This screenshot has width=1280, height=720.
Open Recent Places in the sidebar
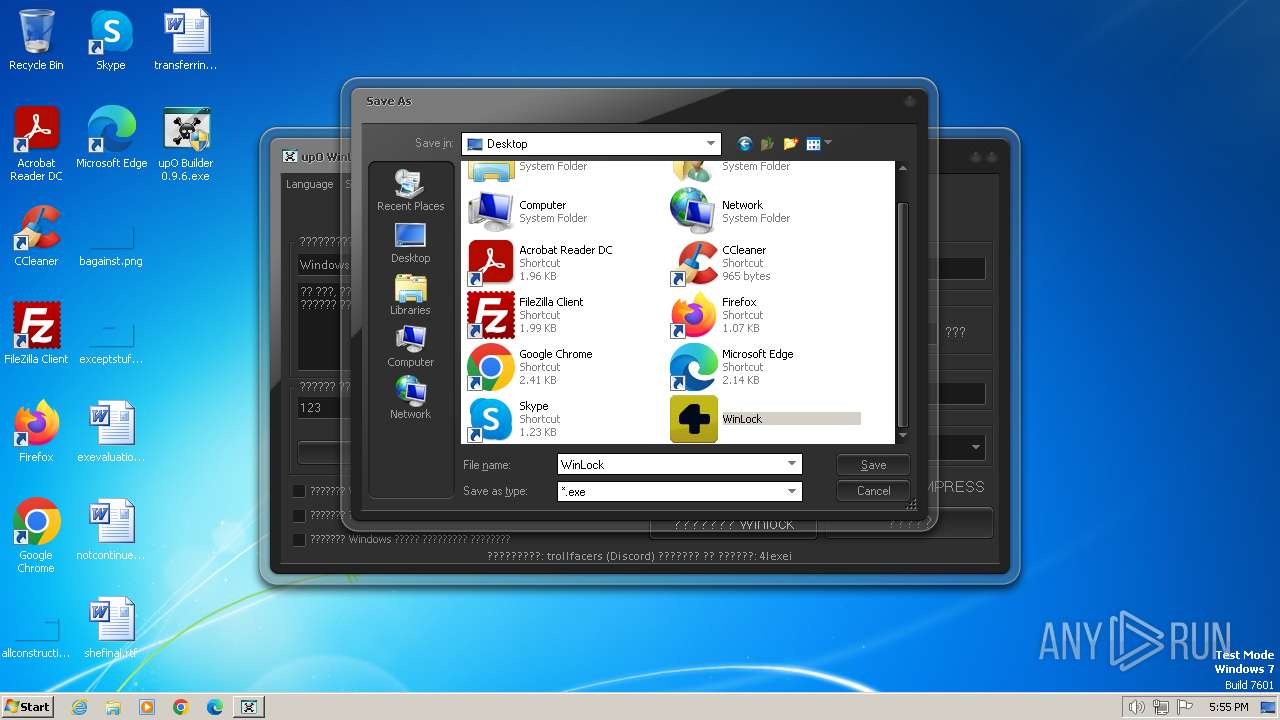[x=410, y=191]
